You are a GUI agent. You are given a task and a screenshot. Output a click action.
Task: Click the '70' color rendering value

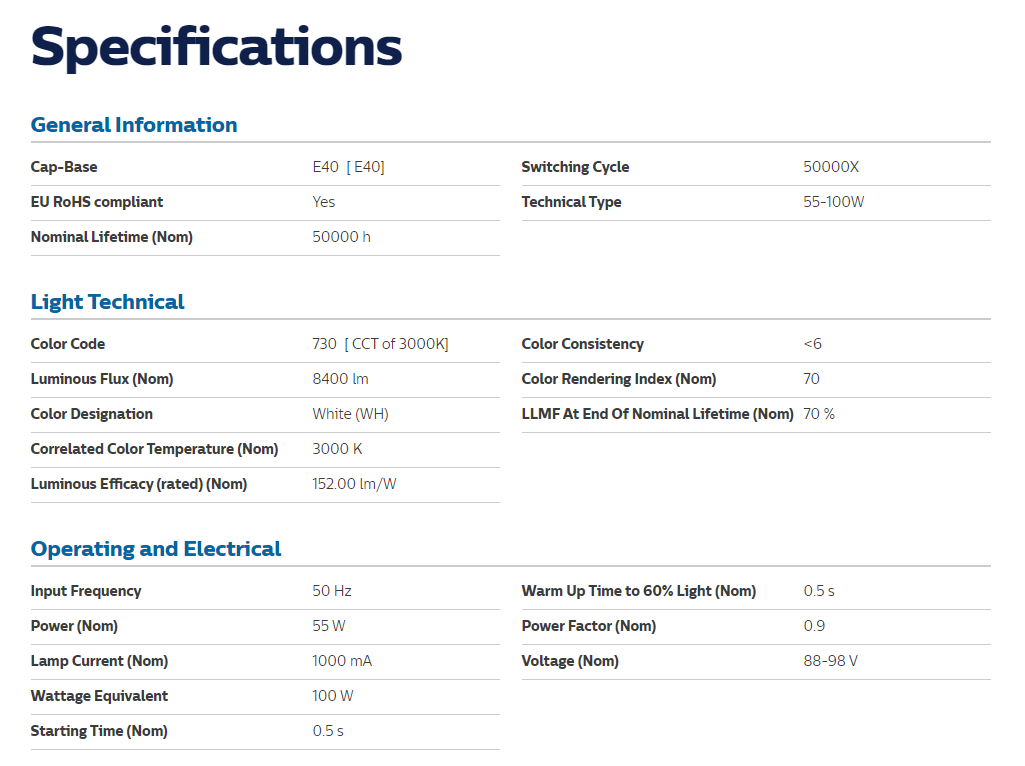[x=811, y=379]
